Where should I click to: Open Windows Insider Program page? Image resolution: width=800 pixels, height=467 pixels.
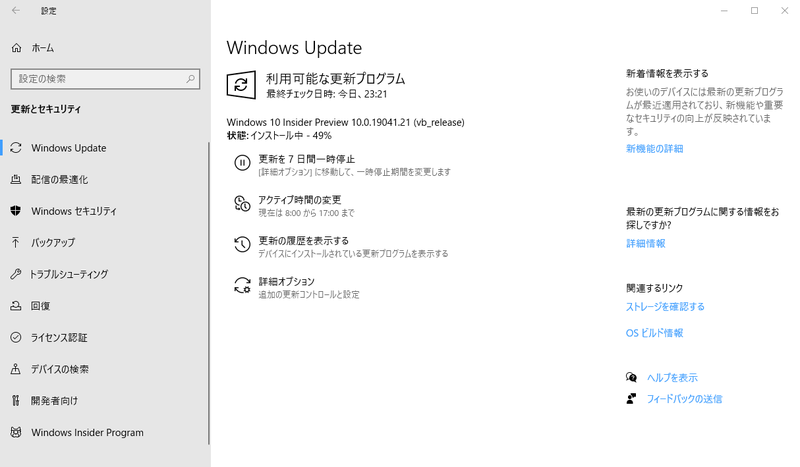click(x=87, y=432)
